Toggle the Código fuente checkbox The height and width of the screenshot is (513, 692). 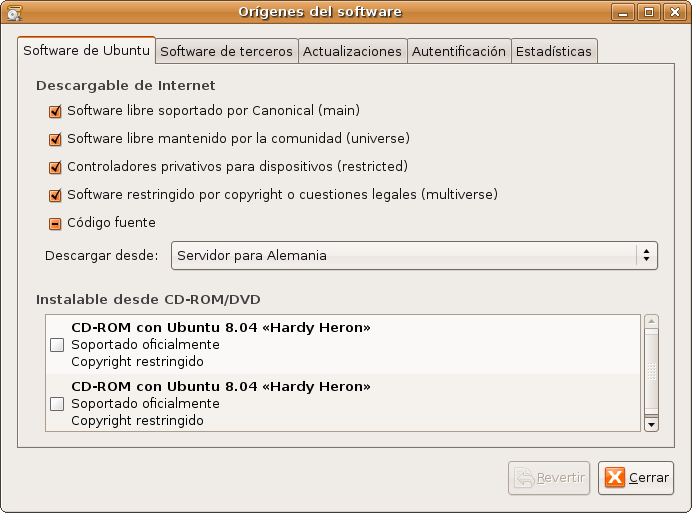56,223
